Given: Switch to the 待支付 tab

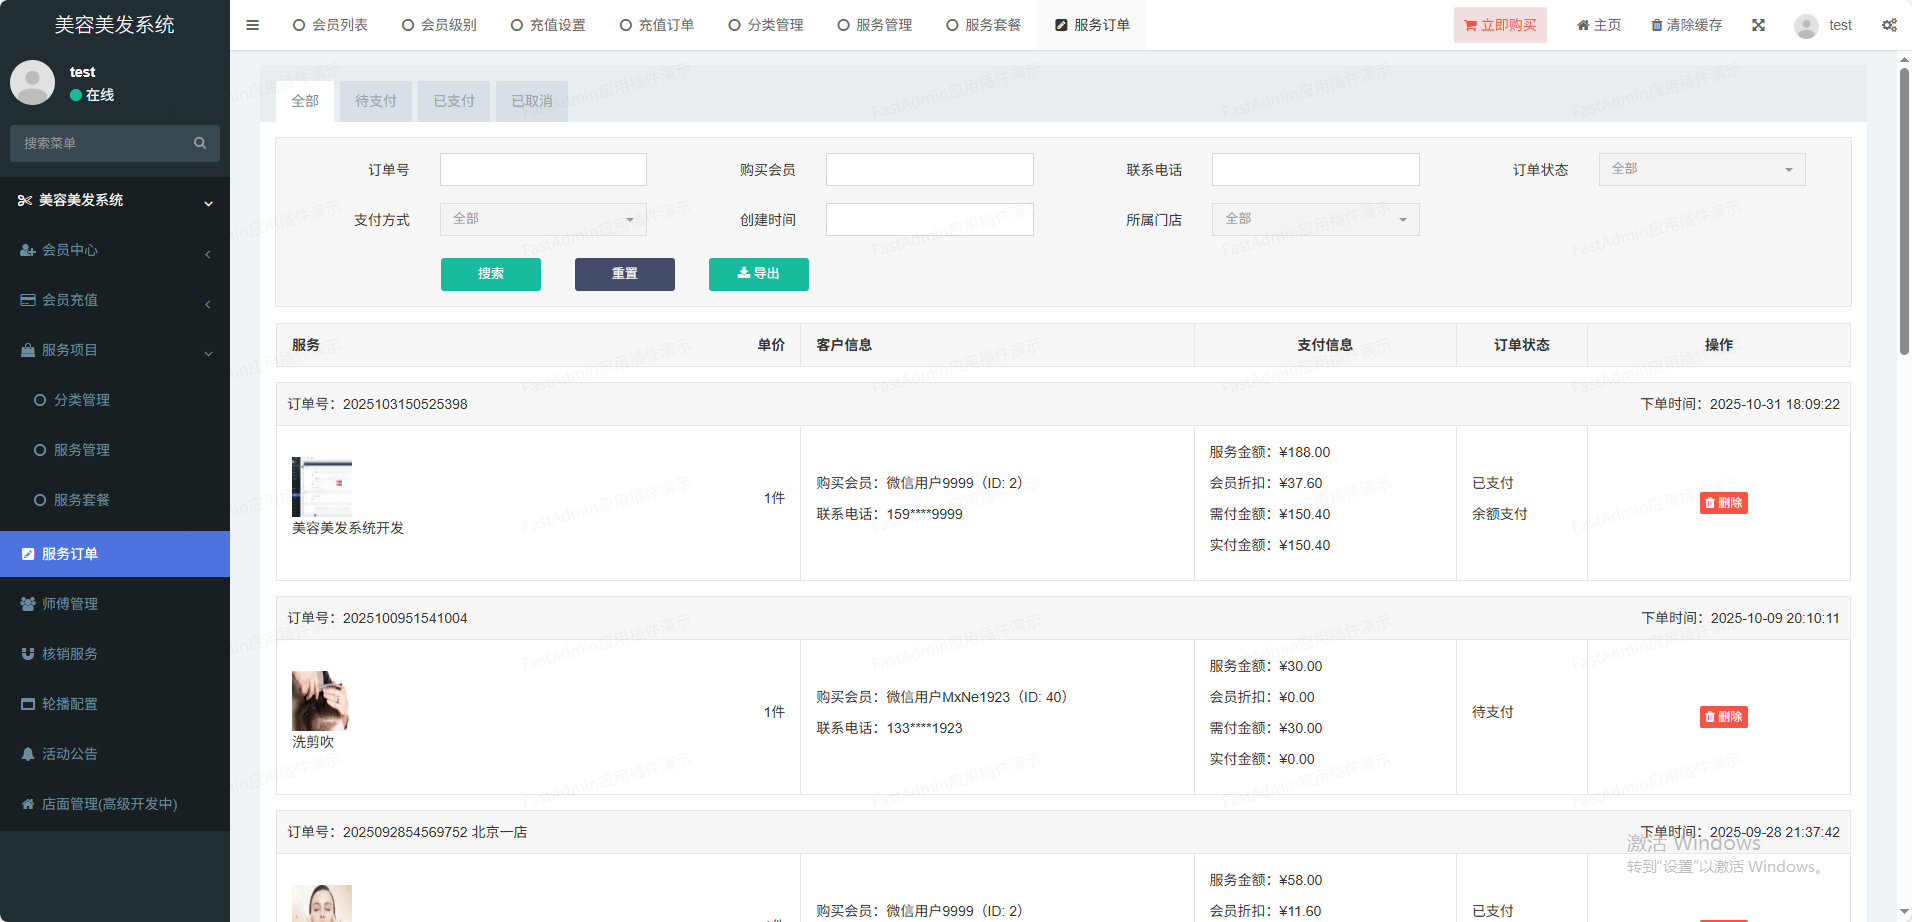Looking at the screenshot, I should 375,101.
